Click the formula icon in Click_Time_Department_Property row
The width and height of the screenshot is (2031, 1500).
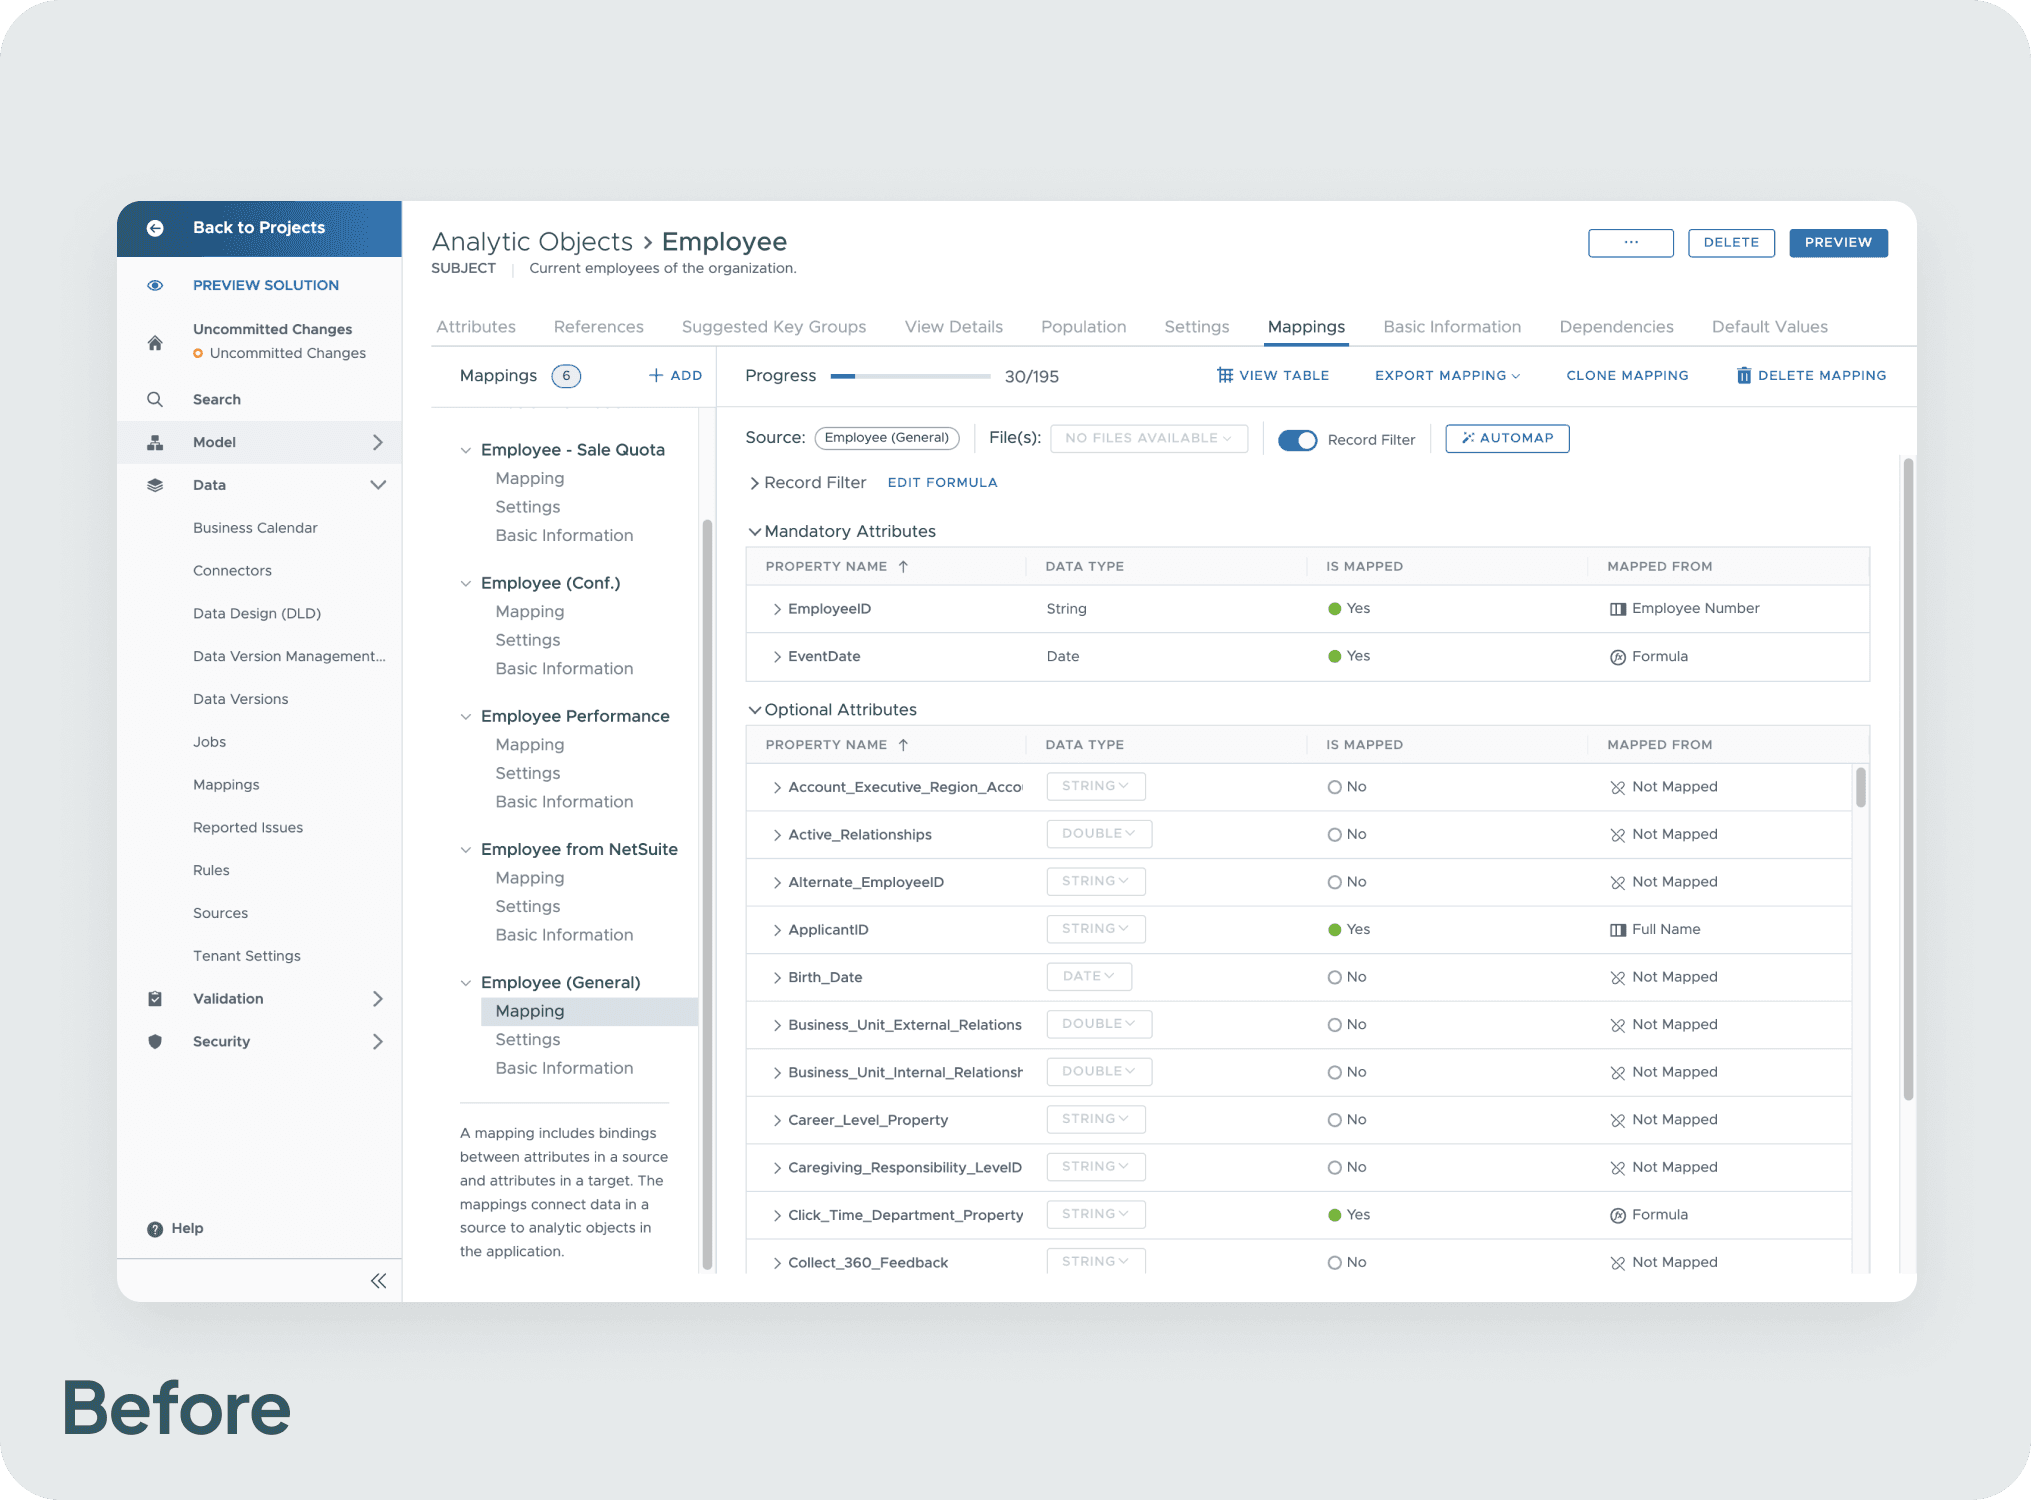[x=1618, y=1215]
